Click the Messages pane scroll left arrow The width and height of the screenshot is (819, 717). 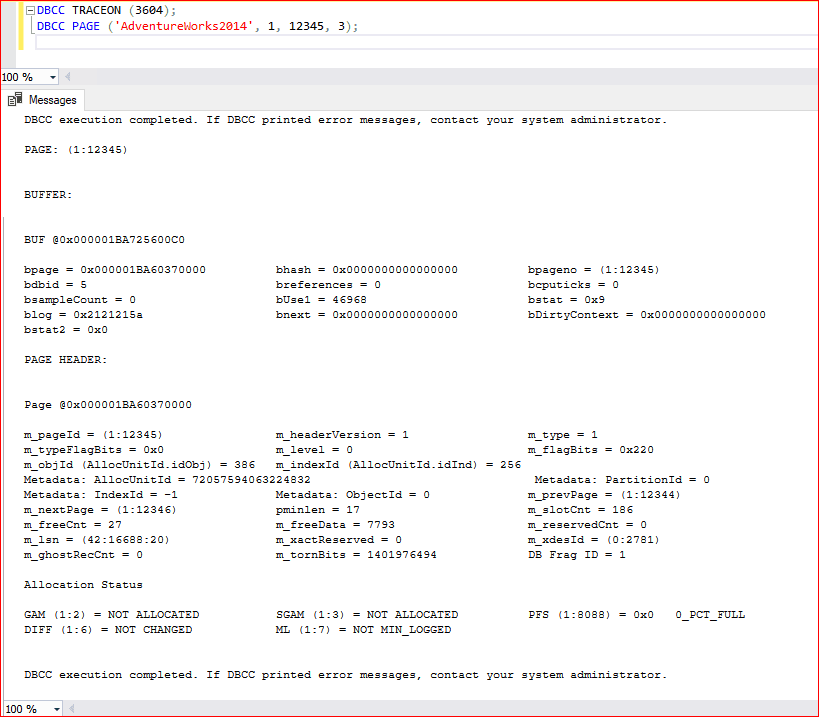coord(69,709)
